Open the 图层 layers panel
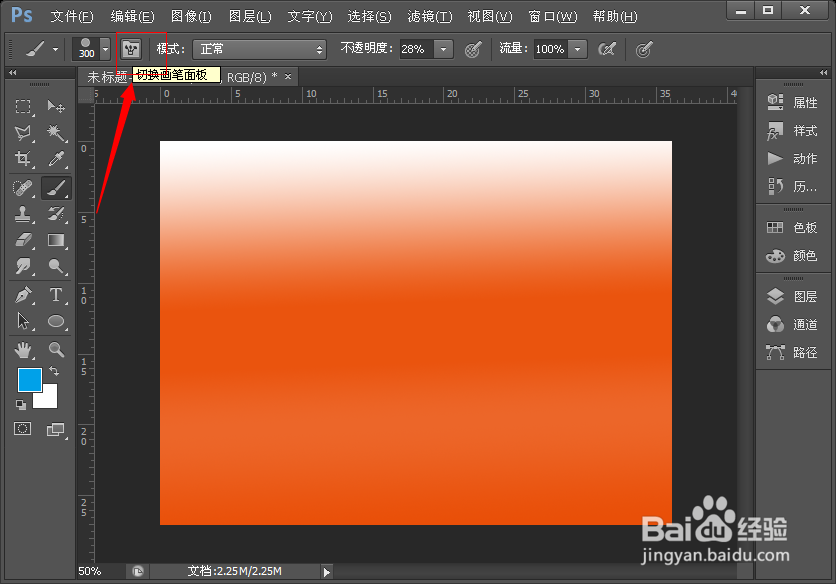 (793, 297)
